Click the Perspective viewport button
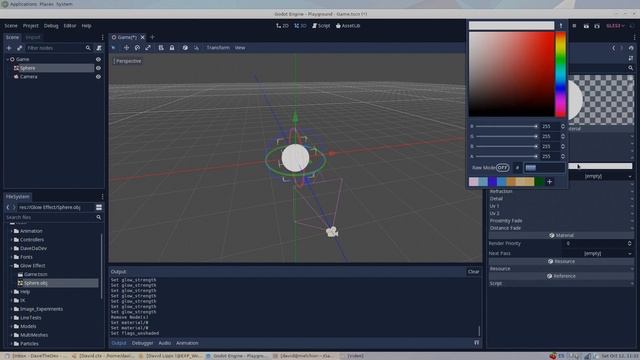 pyautogui.click(x=127, y=61)
